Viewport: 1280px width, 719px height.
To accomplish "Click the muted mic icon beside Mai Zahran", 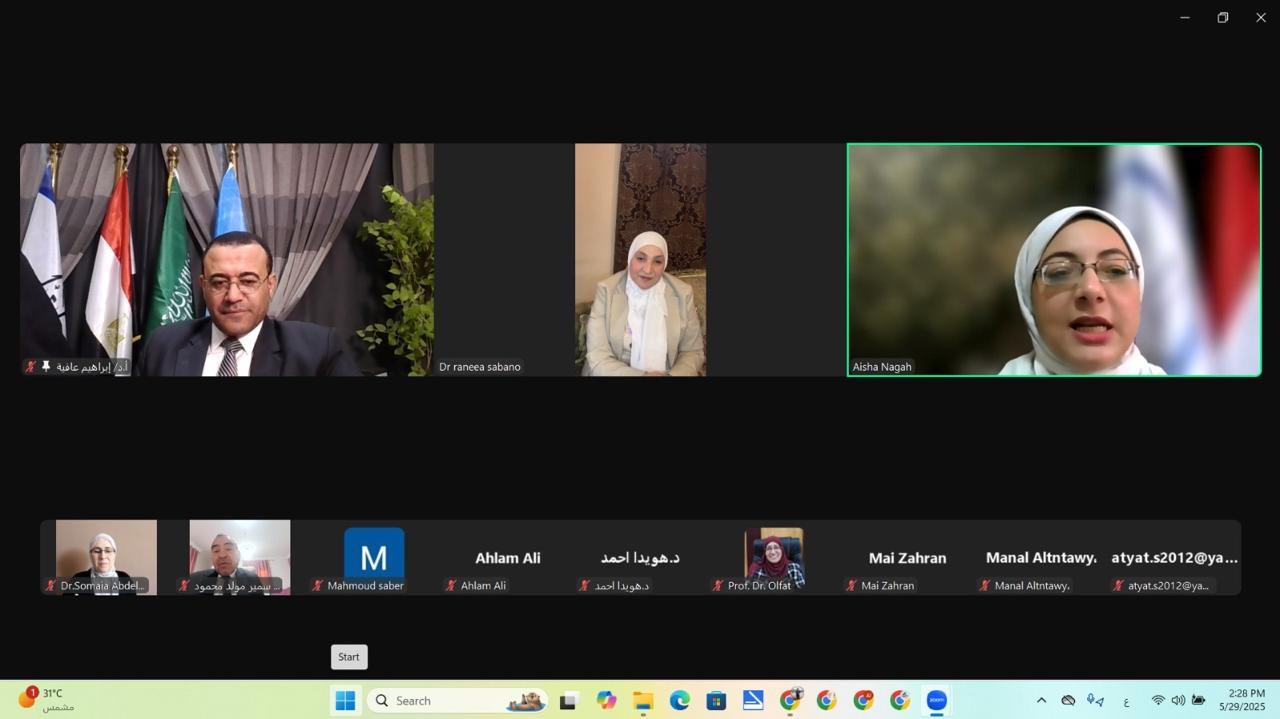I will point(852,586).
